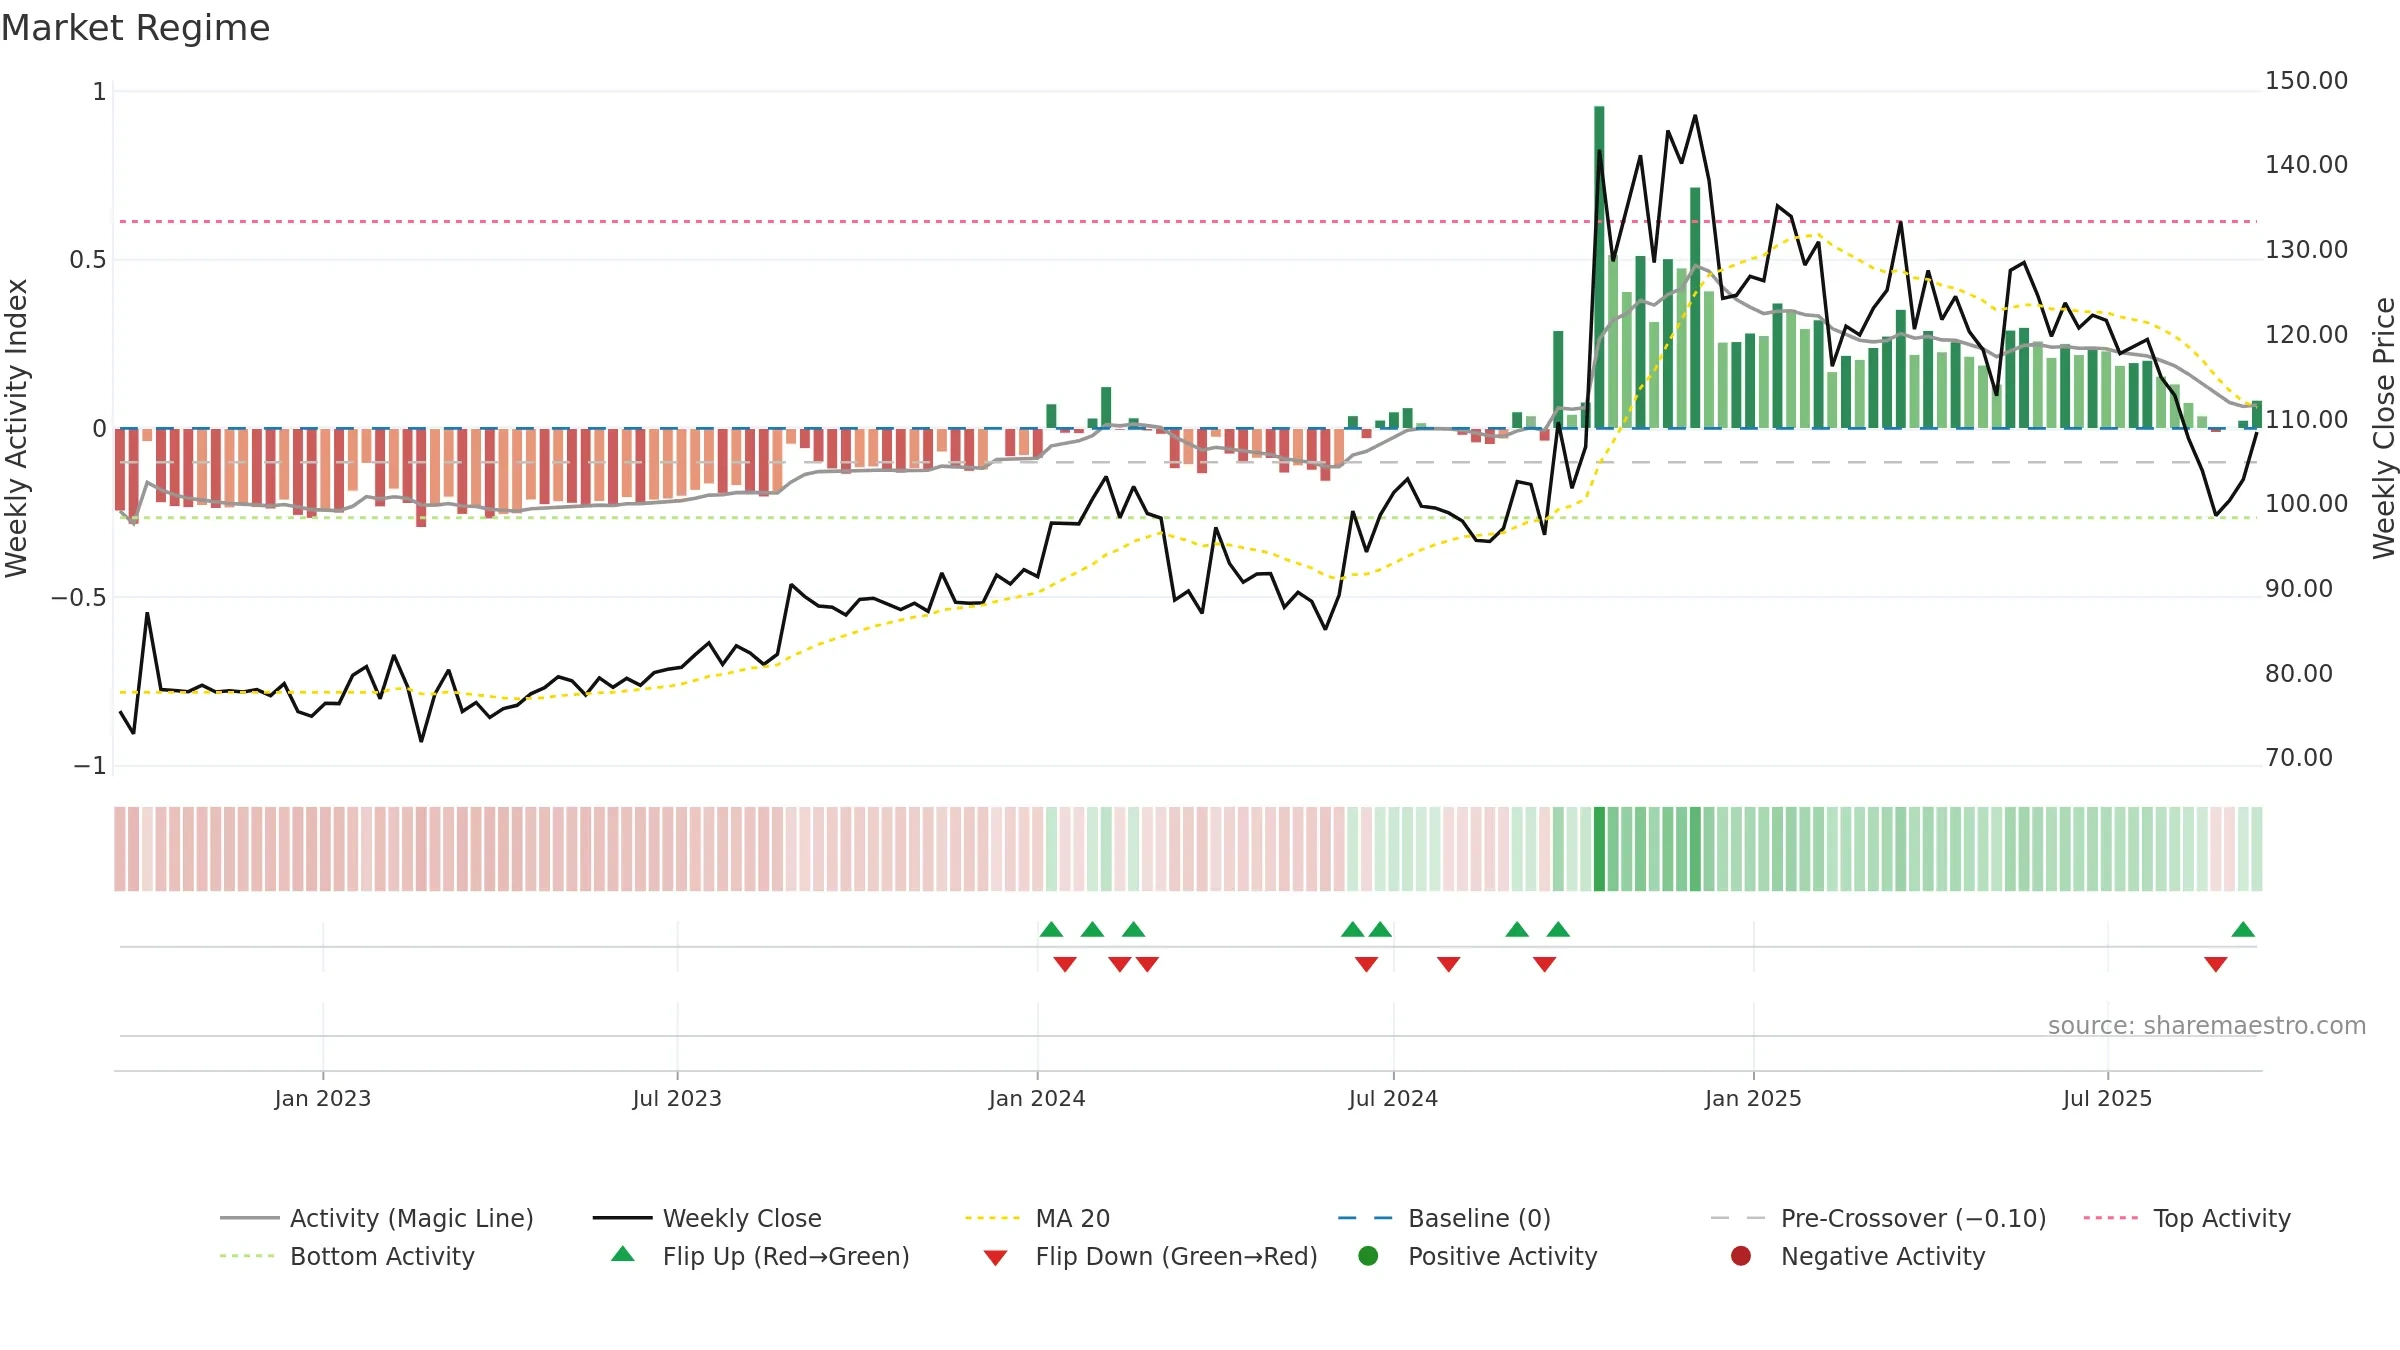Toggle the Weekly Close legend entry
The width and height of the screenshot is (2400, 1350).
pos(707,1218)
